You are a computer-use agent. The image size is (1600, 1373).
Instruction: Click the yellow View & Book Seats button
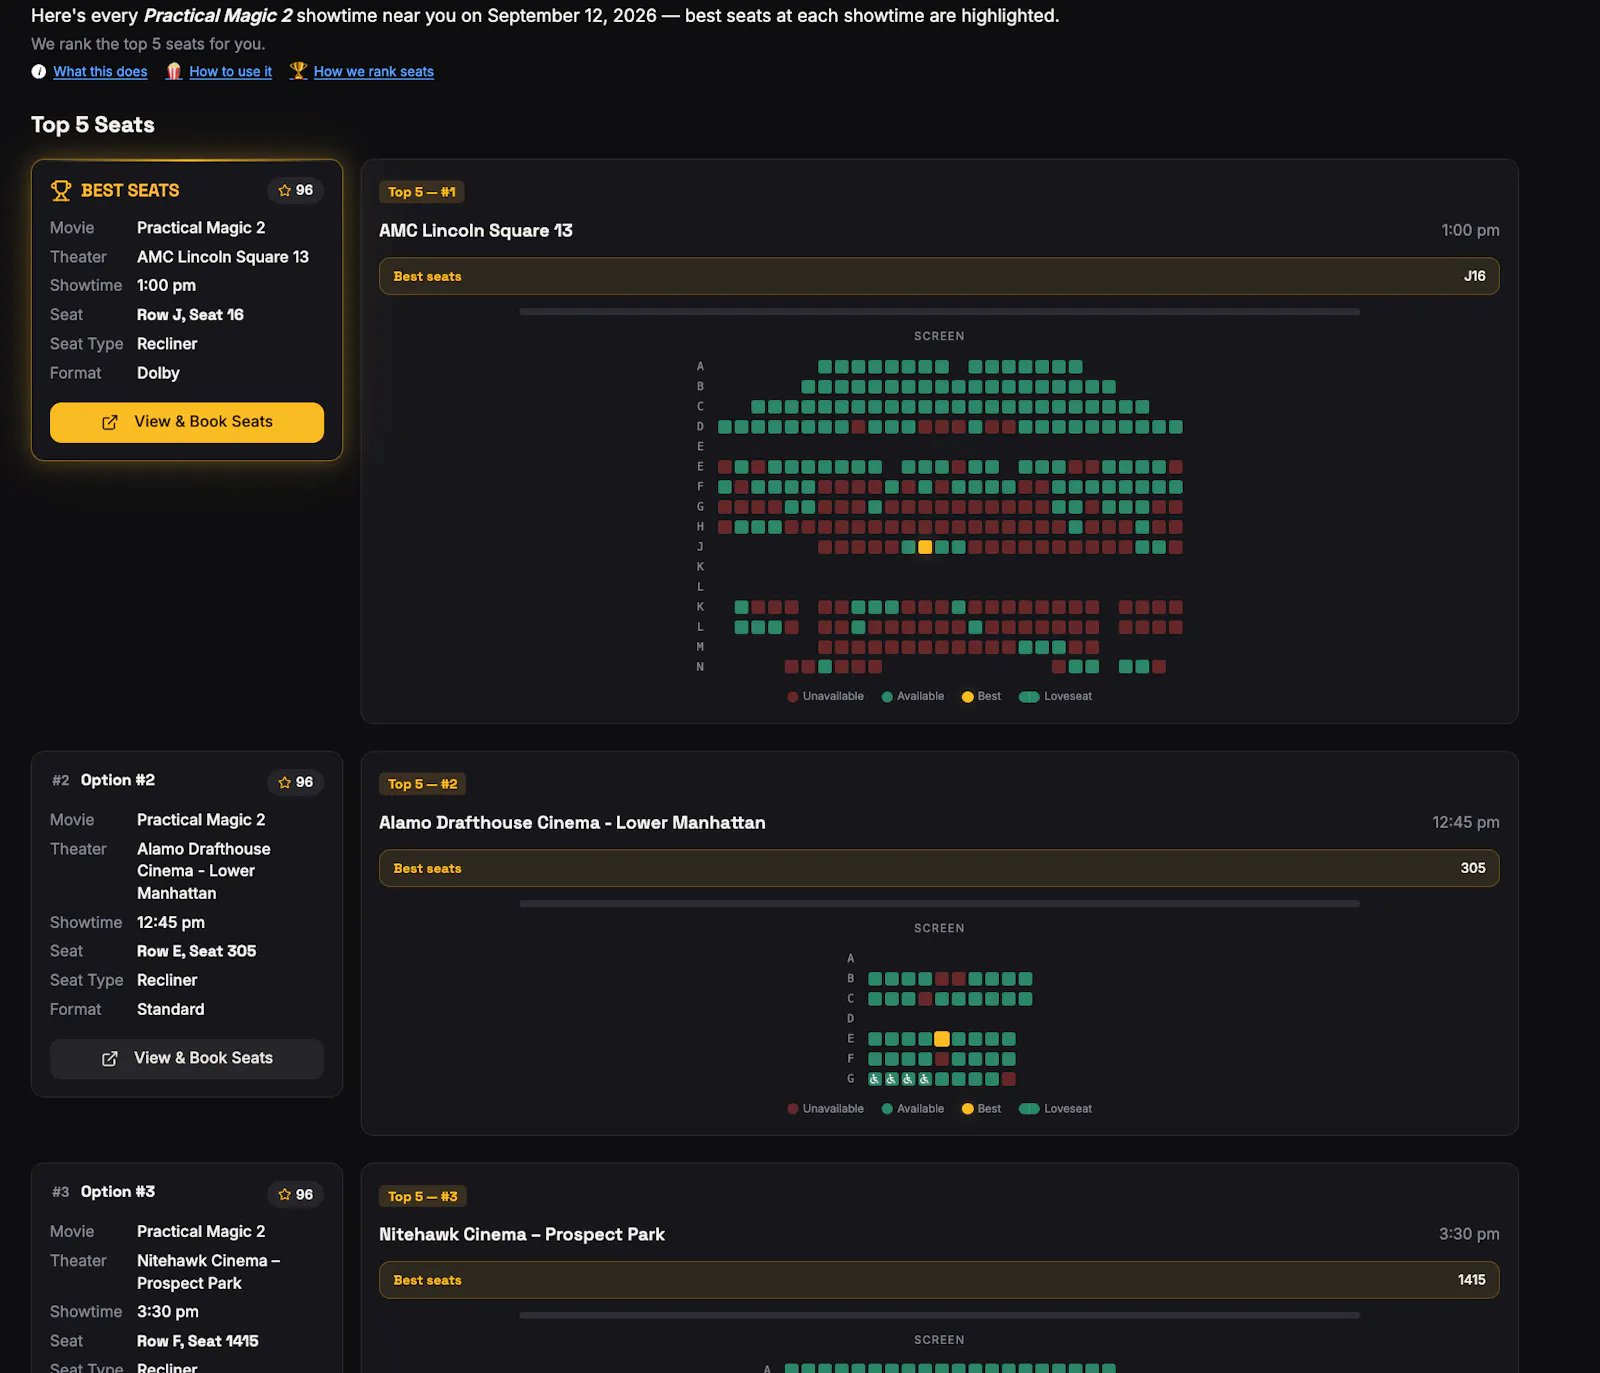[187, 422]
